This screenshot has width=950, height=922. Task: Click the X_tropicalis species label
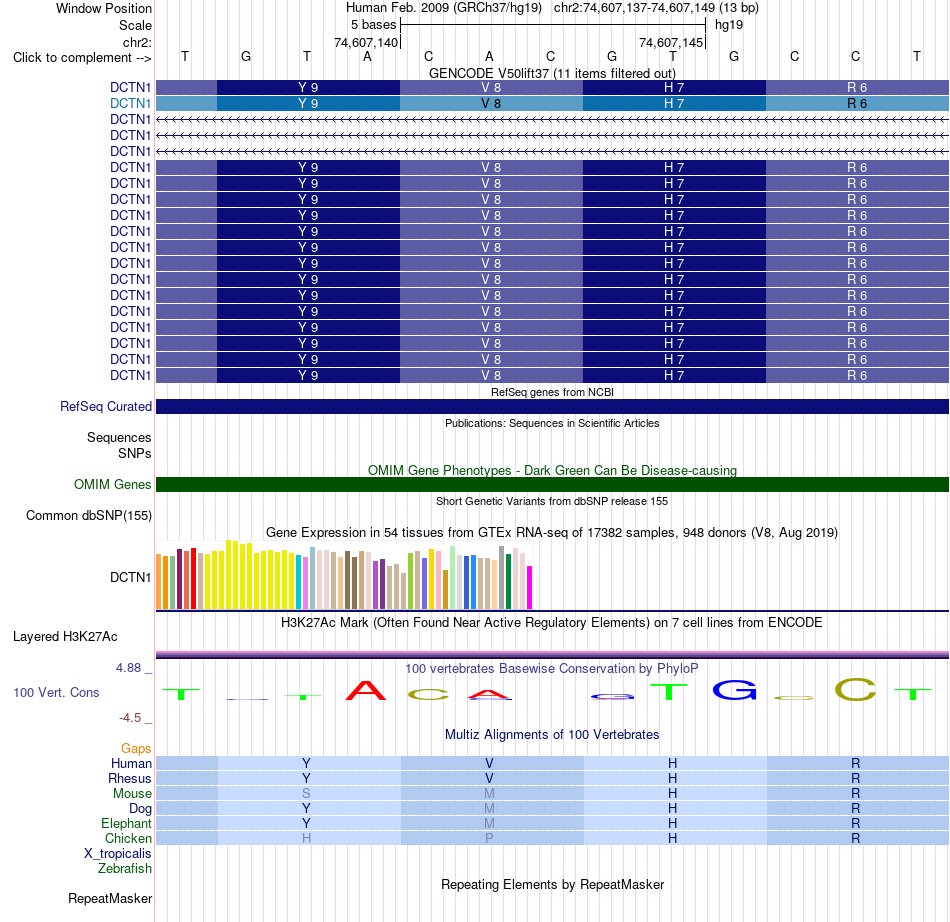[118, 854]
